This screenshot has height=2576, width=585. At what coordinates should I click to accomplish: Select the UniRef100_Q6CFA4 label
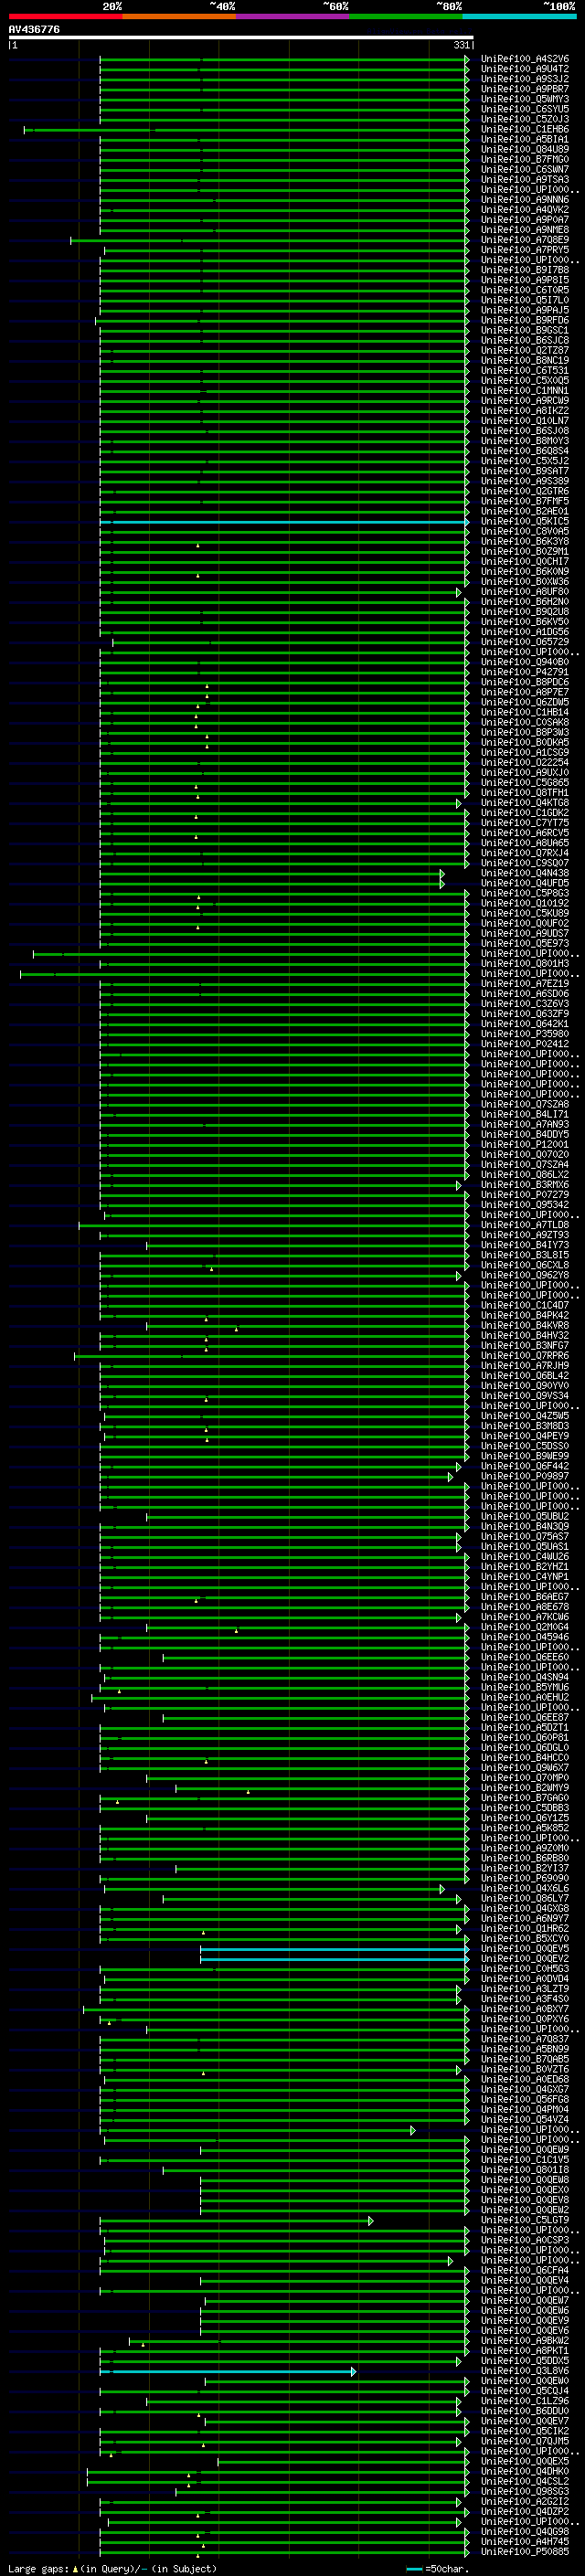524,2270
